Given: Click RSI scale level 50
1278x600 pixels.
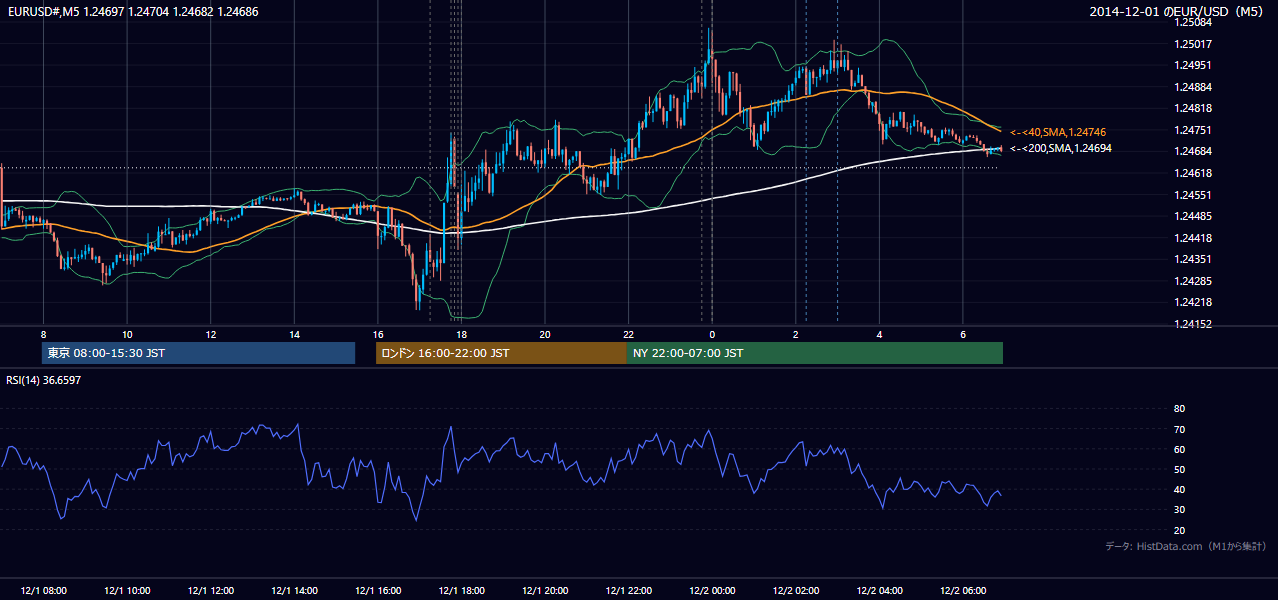Looking at the screenshot, I should click(x=1179, y=469).
